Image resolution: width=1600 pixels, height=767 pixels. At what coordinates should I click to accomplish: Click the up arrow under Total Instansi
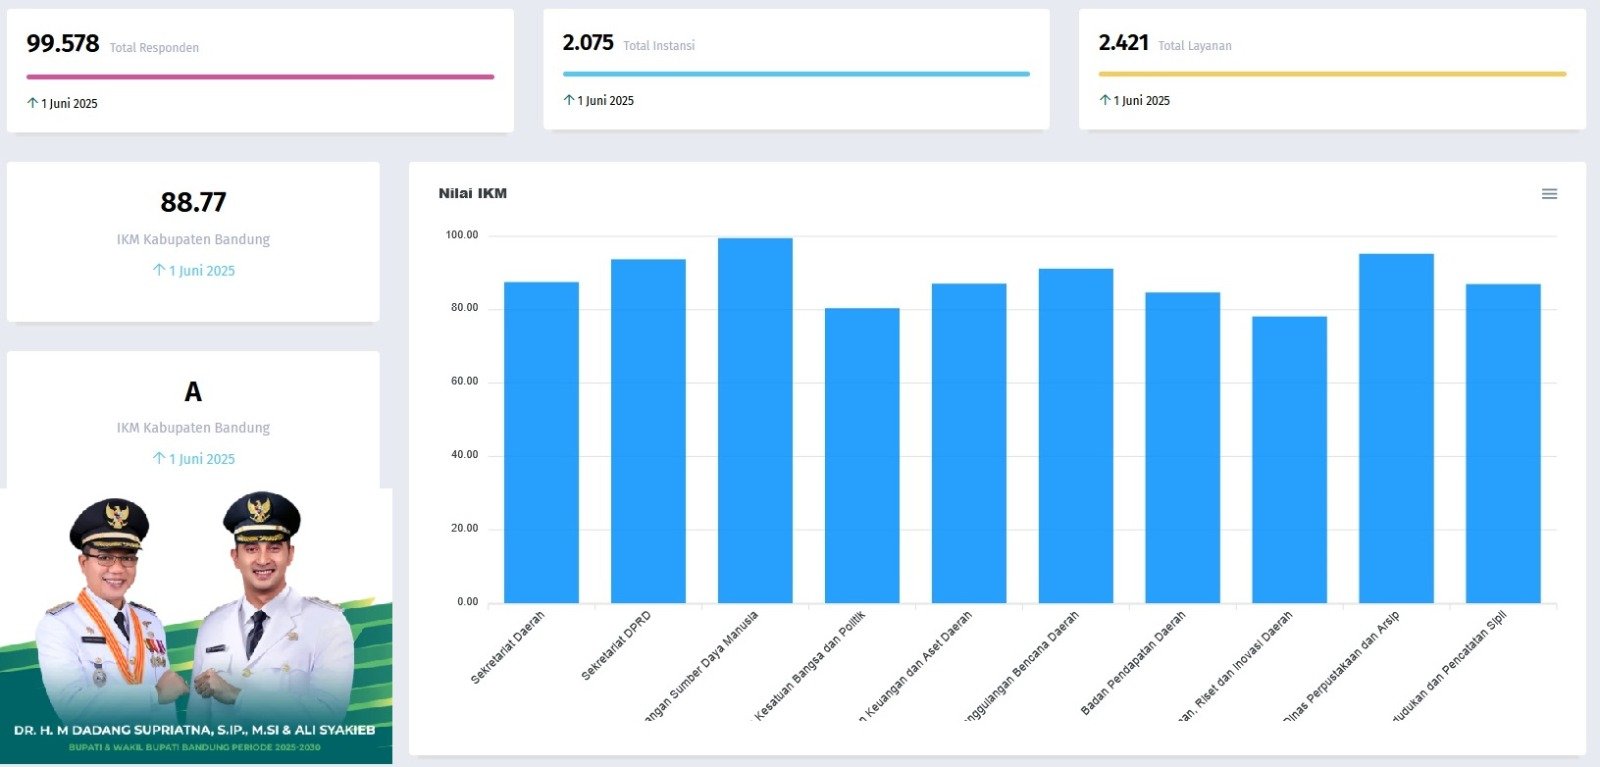[569, 100]
